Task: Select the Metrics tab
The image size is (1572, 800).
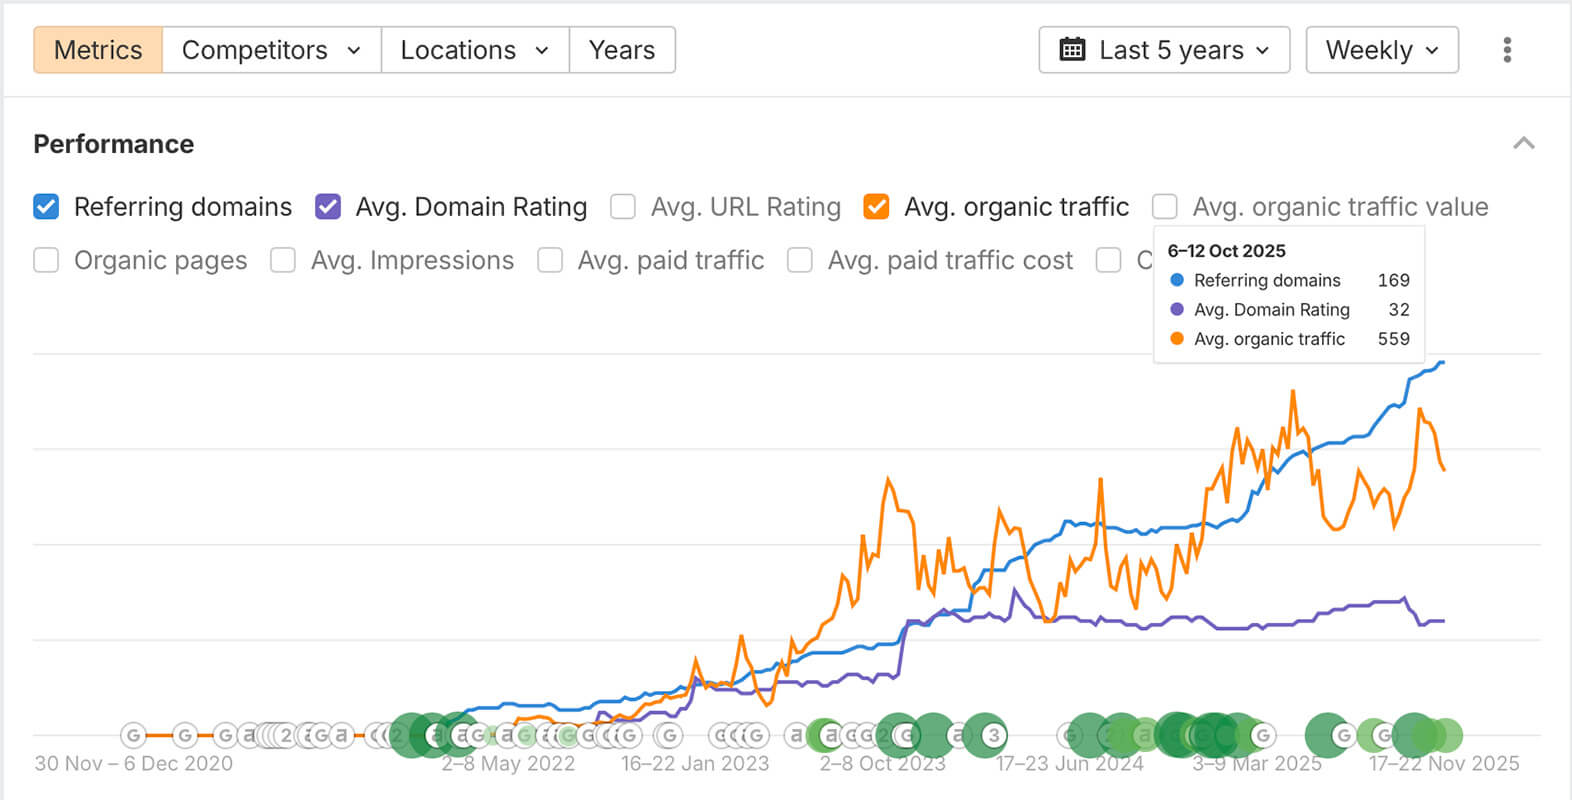Action: pyautogui.click(x=98, y=50)
